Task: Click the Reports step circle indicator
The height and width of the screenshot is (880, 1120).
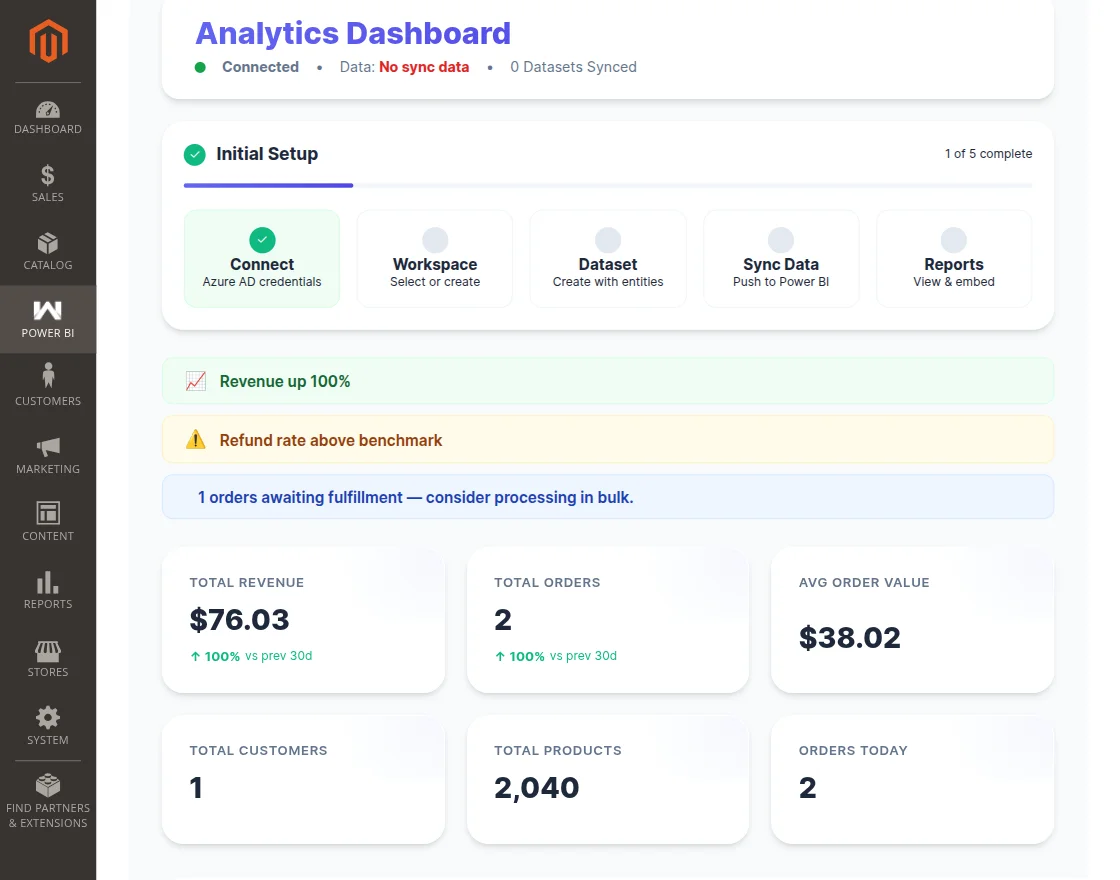Action: (954, 240)
